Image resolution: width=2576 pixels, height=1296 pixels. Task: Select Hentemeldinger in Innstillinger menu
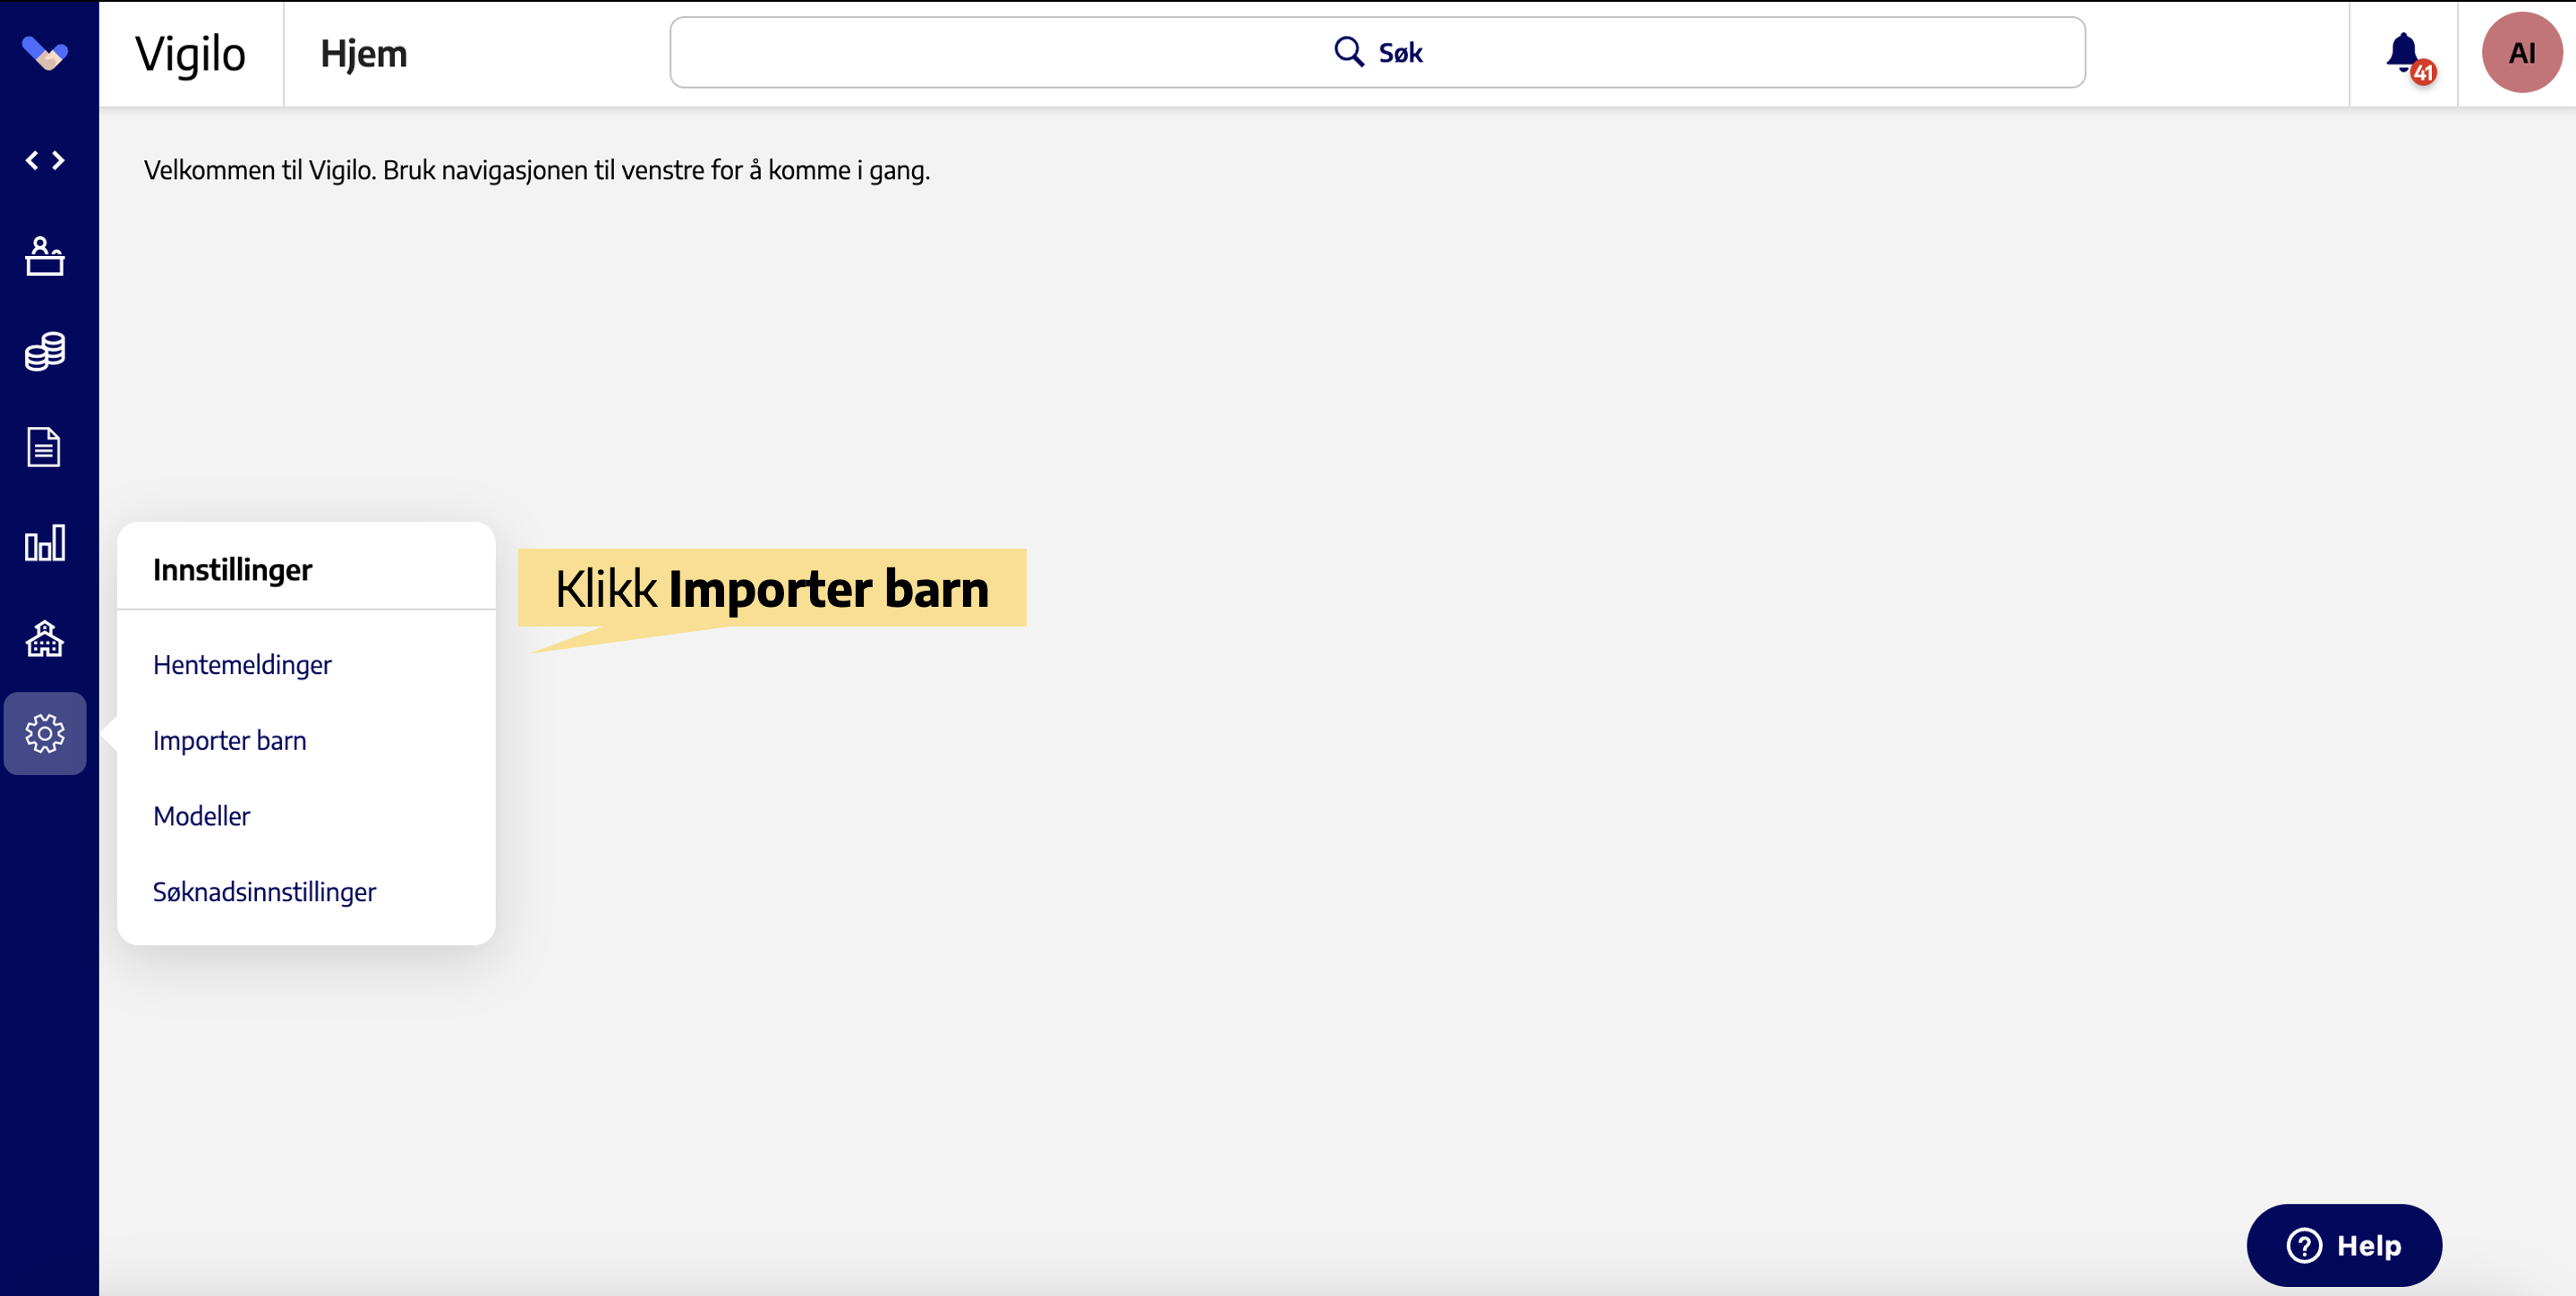[x=242, y=664]
